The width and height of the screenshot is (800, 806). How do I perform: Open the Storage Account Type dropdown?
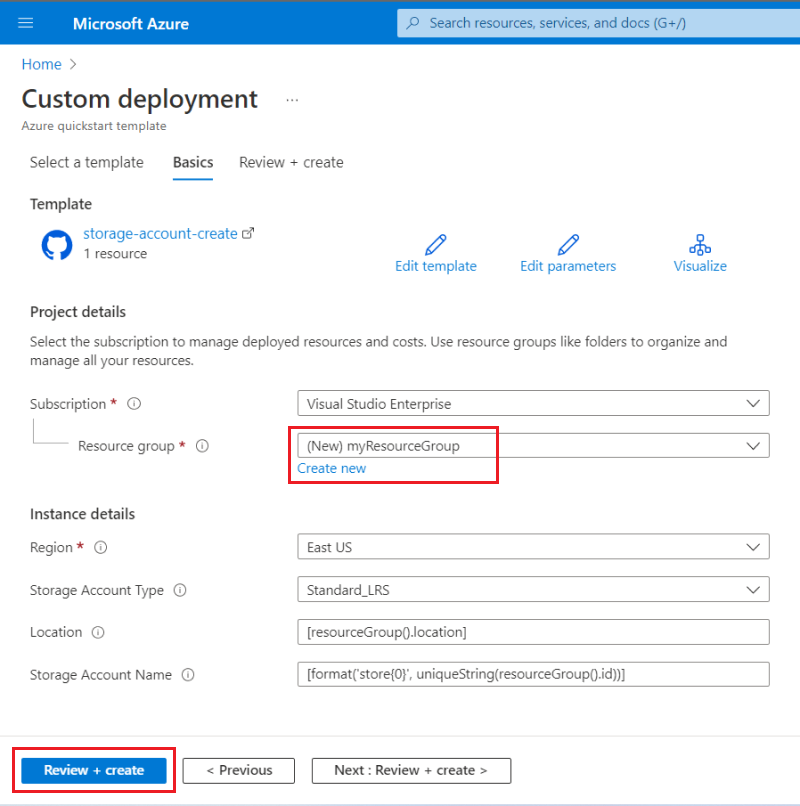pyautogui.click(x=533, y=590)
